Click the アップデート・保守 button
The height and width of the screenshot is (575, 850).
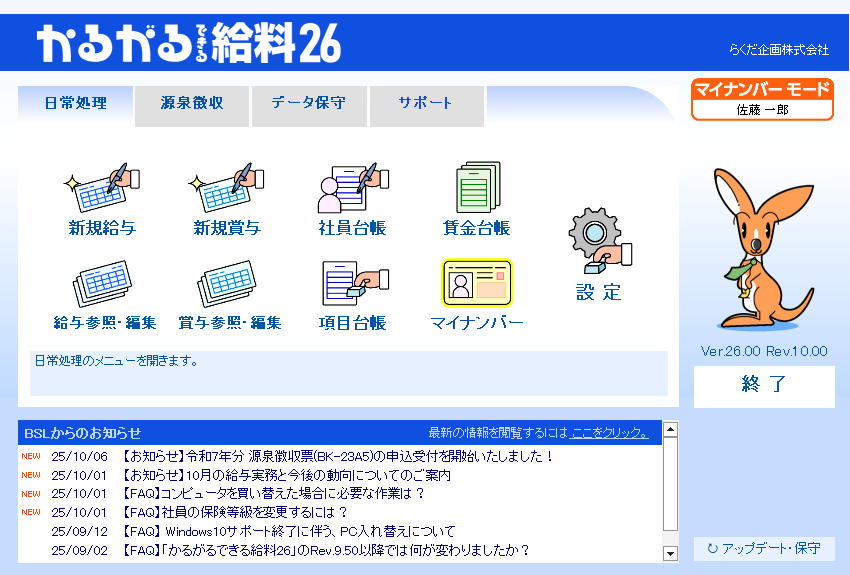764,549
